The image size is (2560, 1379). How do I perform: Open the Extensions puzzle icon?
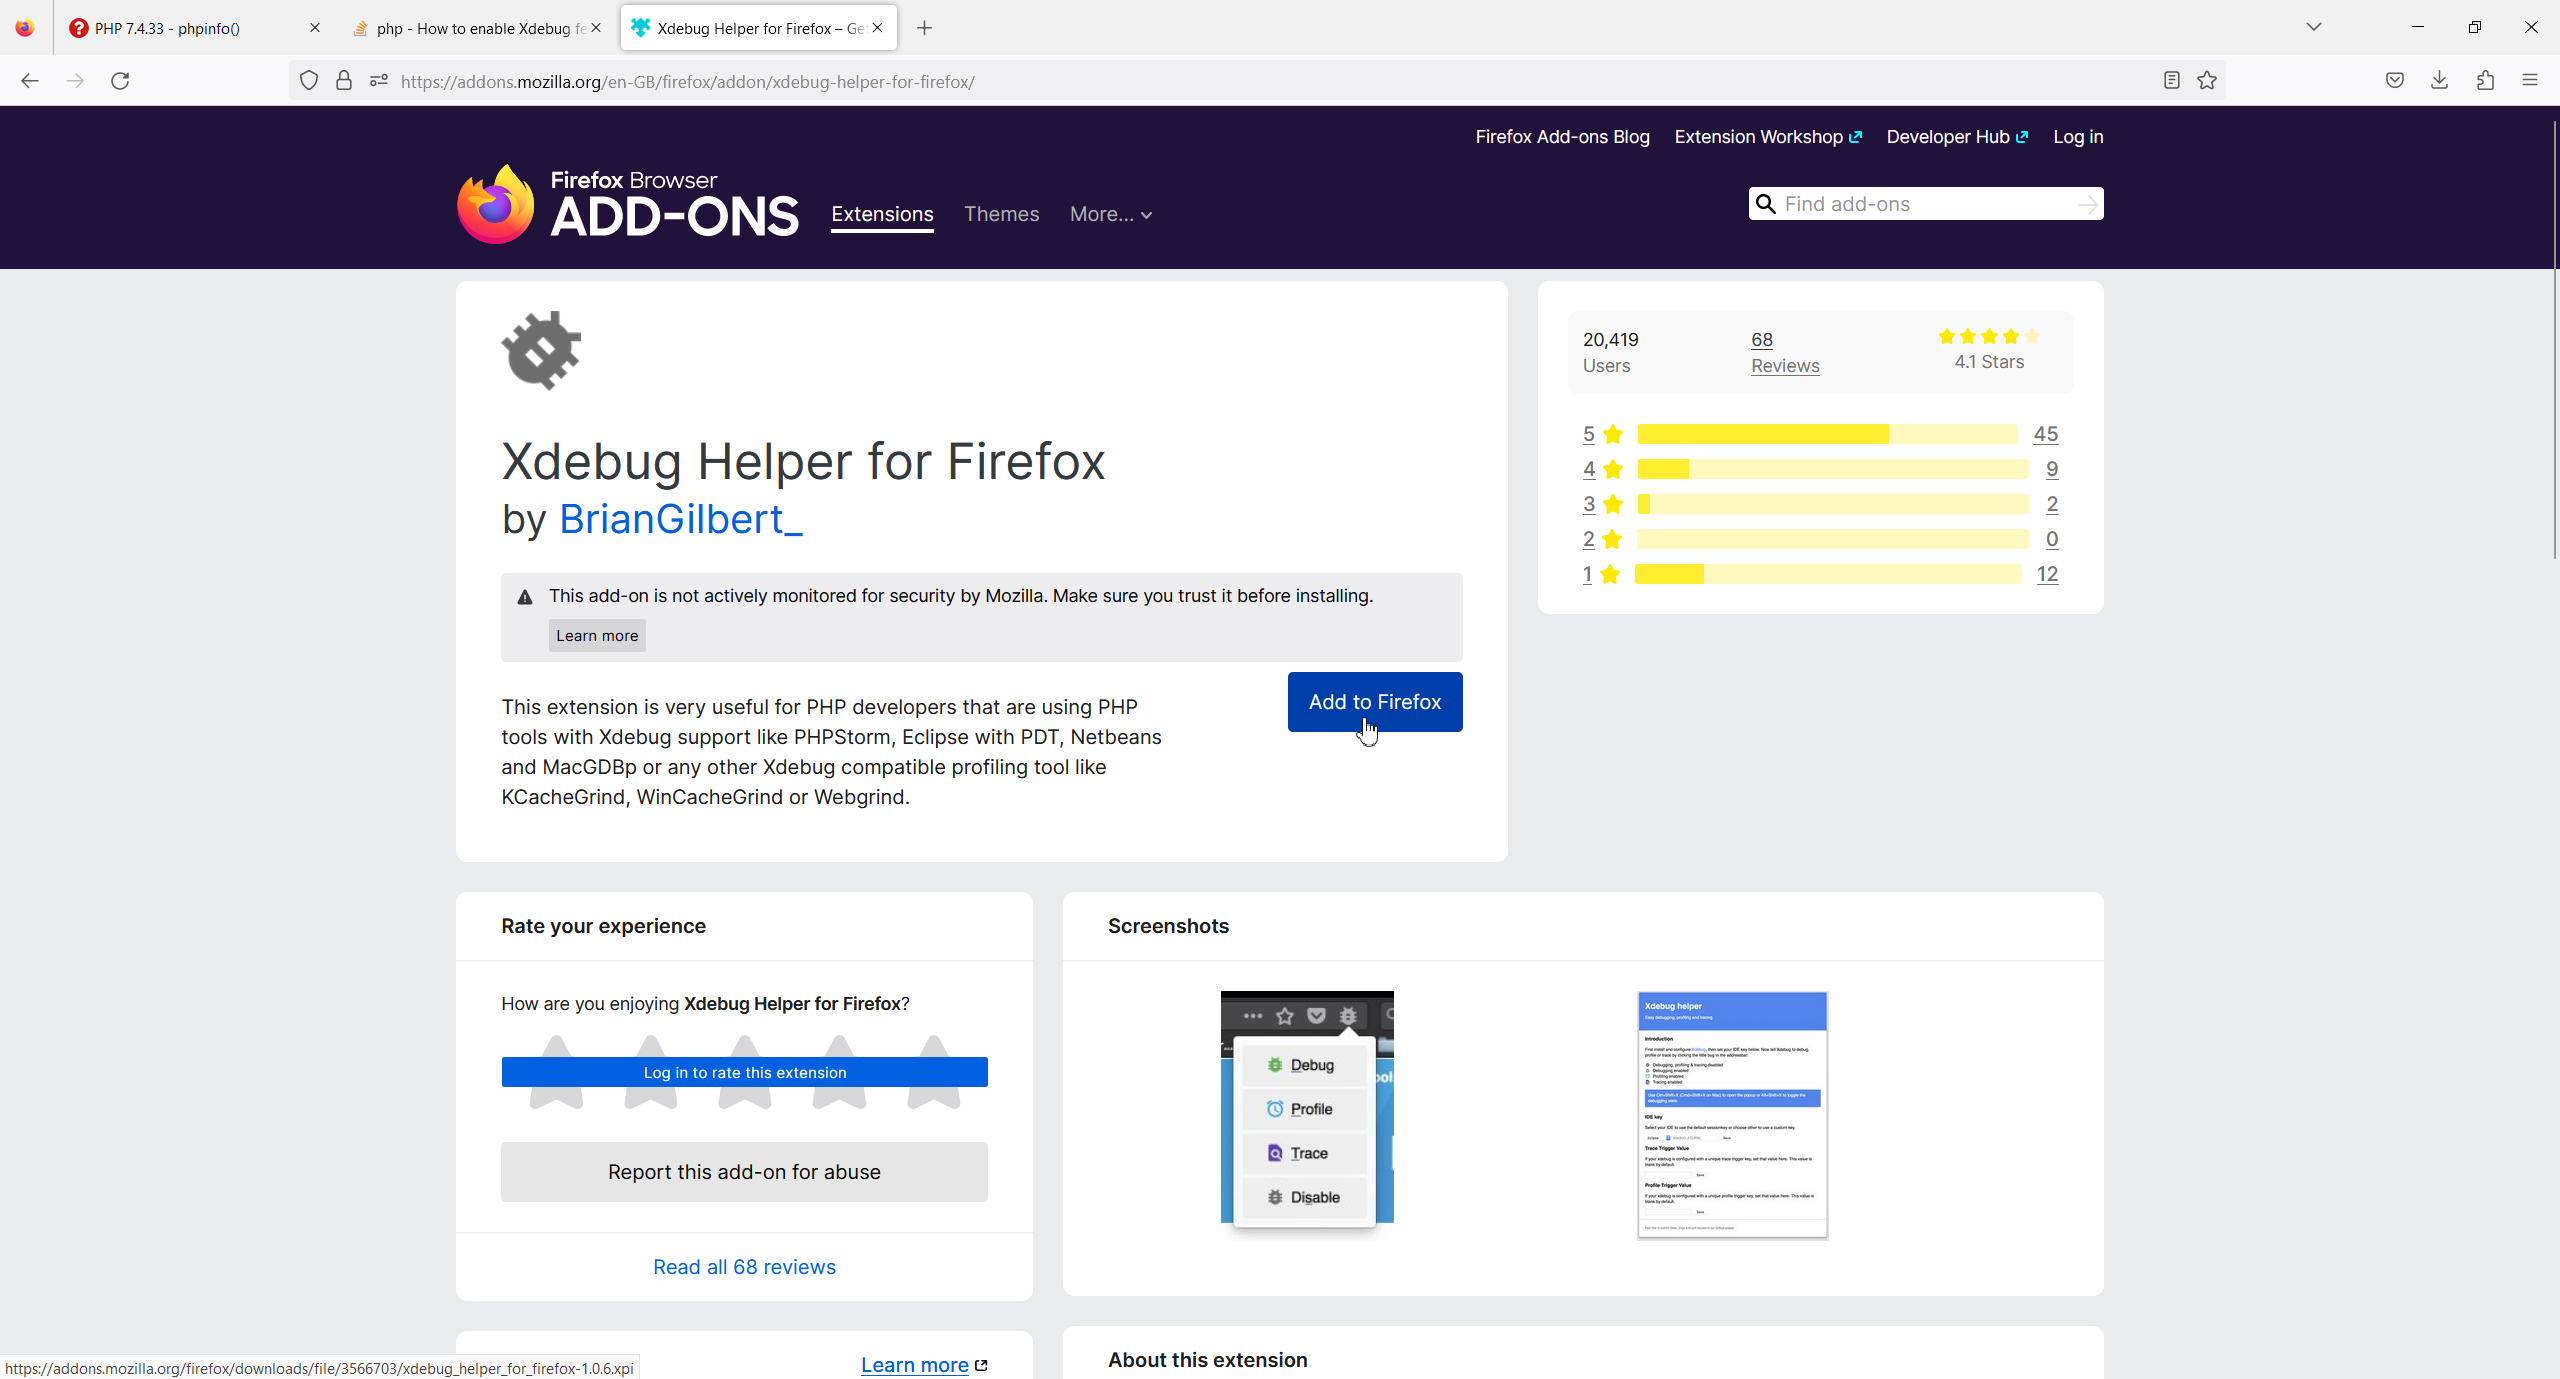tap(2485, 81)
